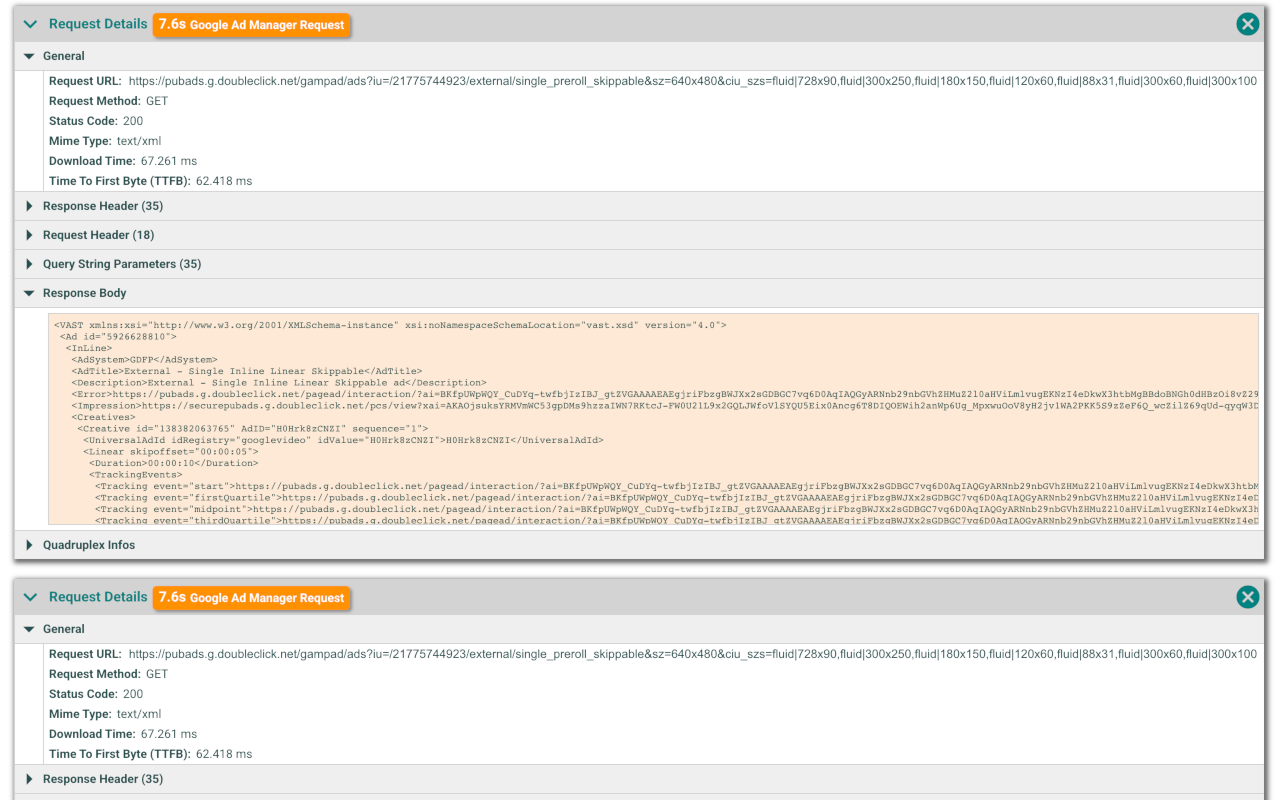
Task: Click Request Method GET in second panel
Action: (108, 674)
